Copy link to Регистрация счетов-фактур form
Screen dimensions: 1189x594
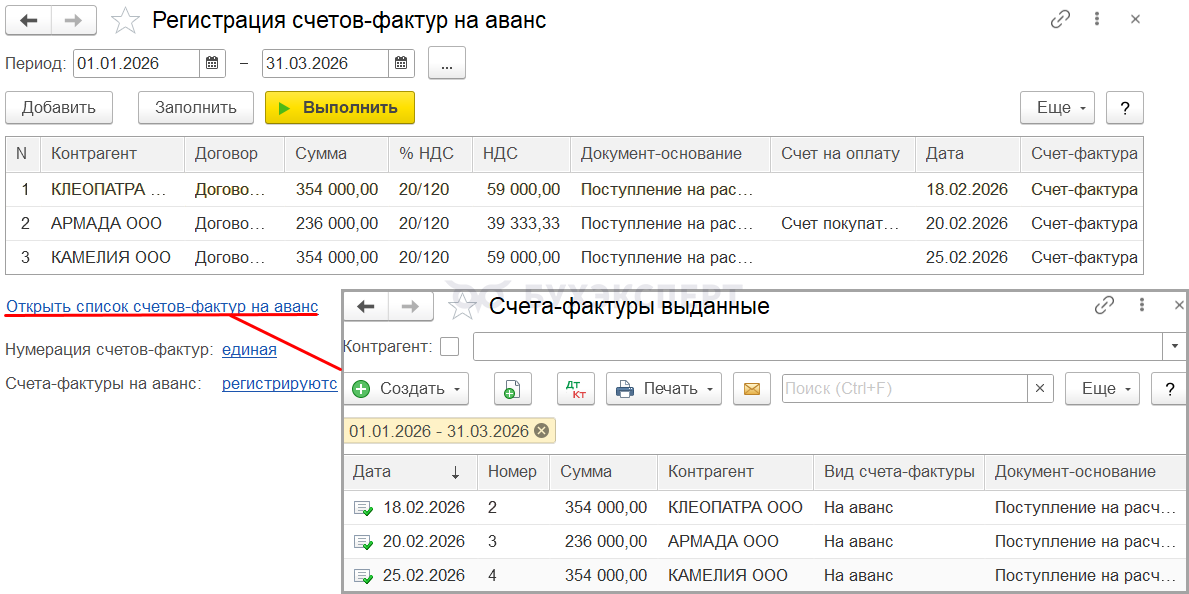click(1059, 20)
